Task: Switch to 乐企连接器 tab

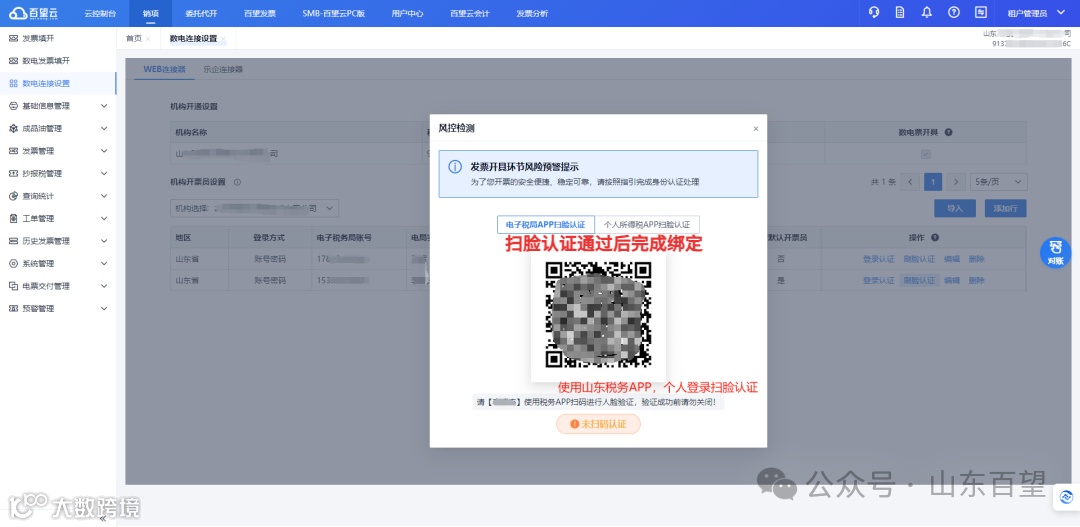Action: (223, 70)
